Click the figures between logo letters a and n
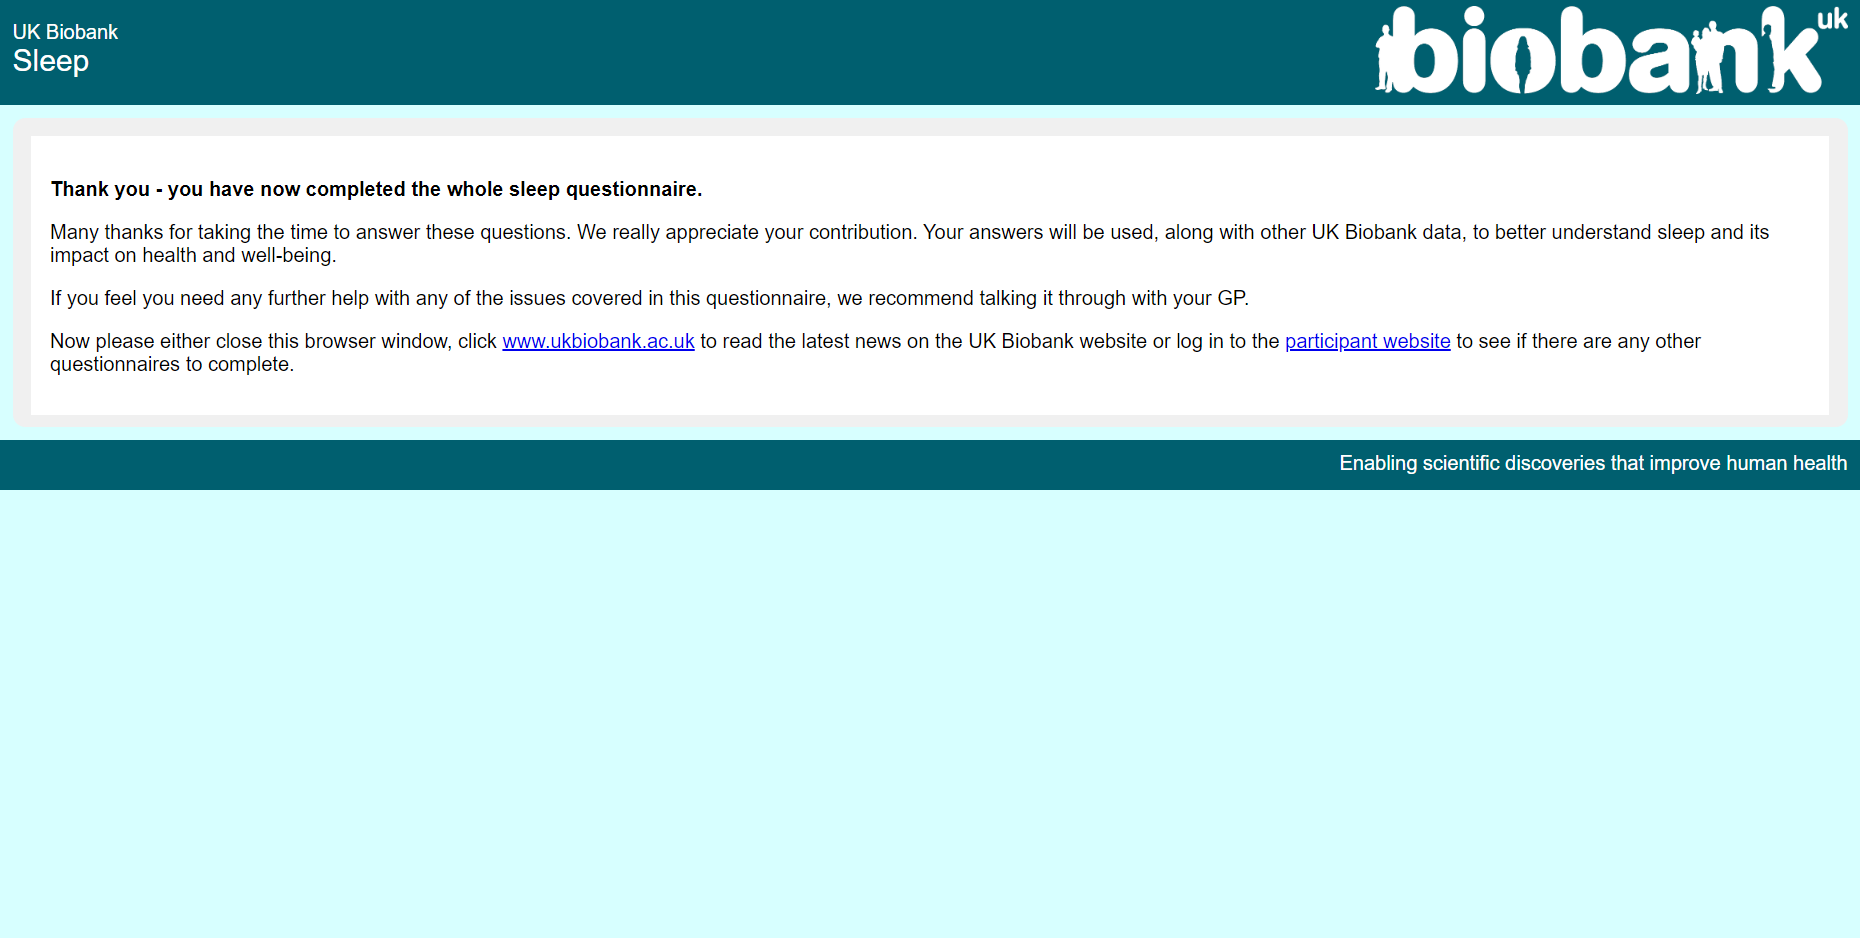The image size is (1860, 938). pyautogui.click(x=1707, y=62)
